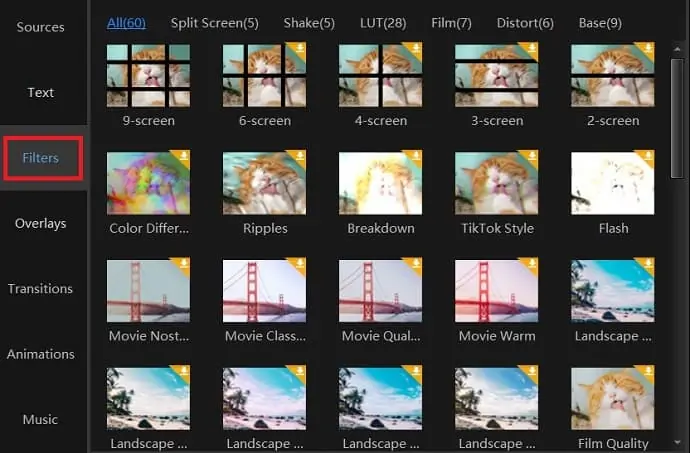Select the Film(7) tab

(451, 23)
